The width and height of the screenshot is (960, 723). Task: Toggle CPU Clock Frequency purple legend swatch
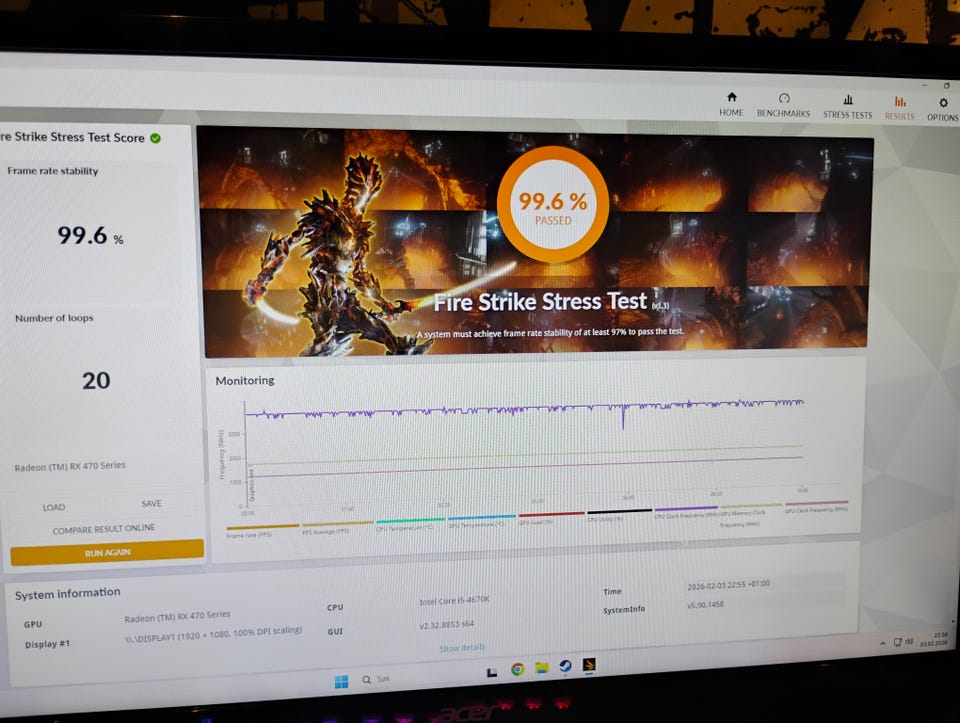point(686,509)
